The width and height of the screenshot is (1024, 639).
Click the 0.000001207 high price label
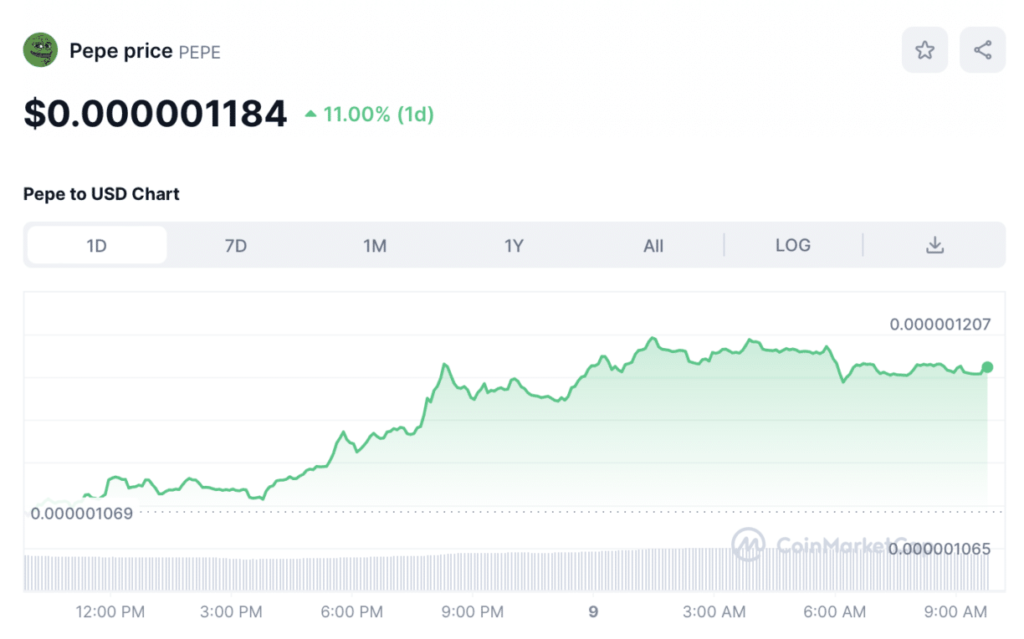click(x=940, y=324)
